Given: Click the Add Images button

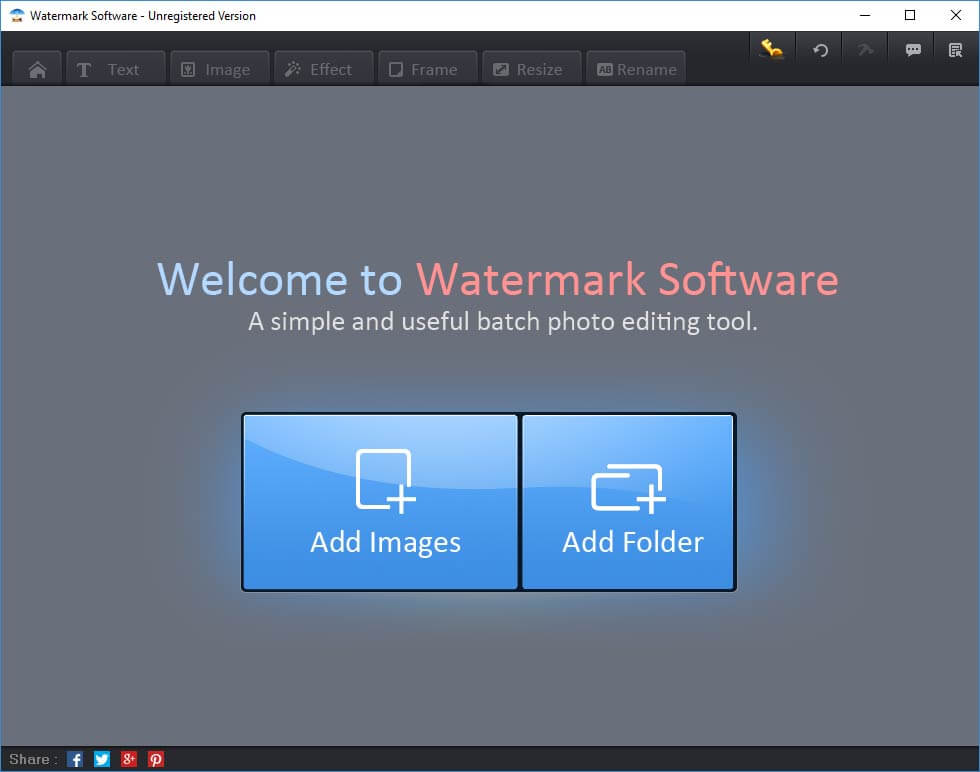Looking at the screenshot, I should coord(381,502).
